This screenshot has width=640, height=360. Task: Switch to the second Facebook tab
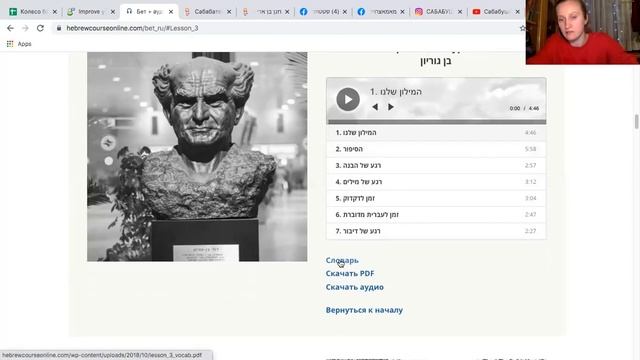pos(380,12)
